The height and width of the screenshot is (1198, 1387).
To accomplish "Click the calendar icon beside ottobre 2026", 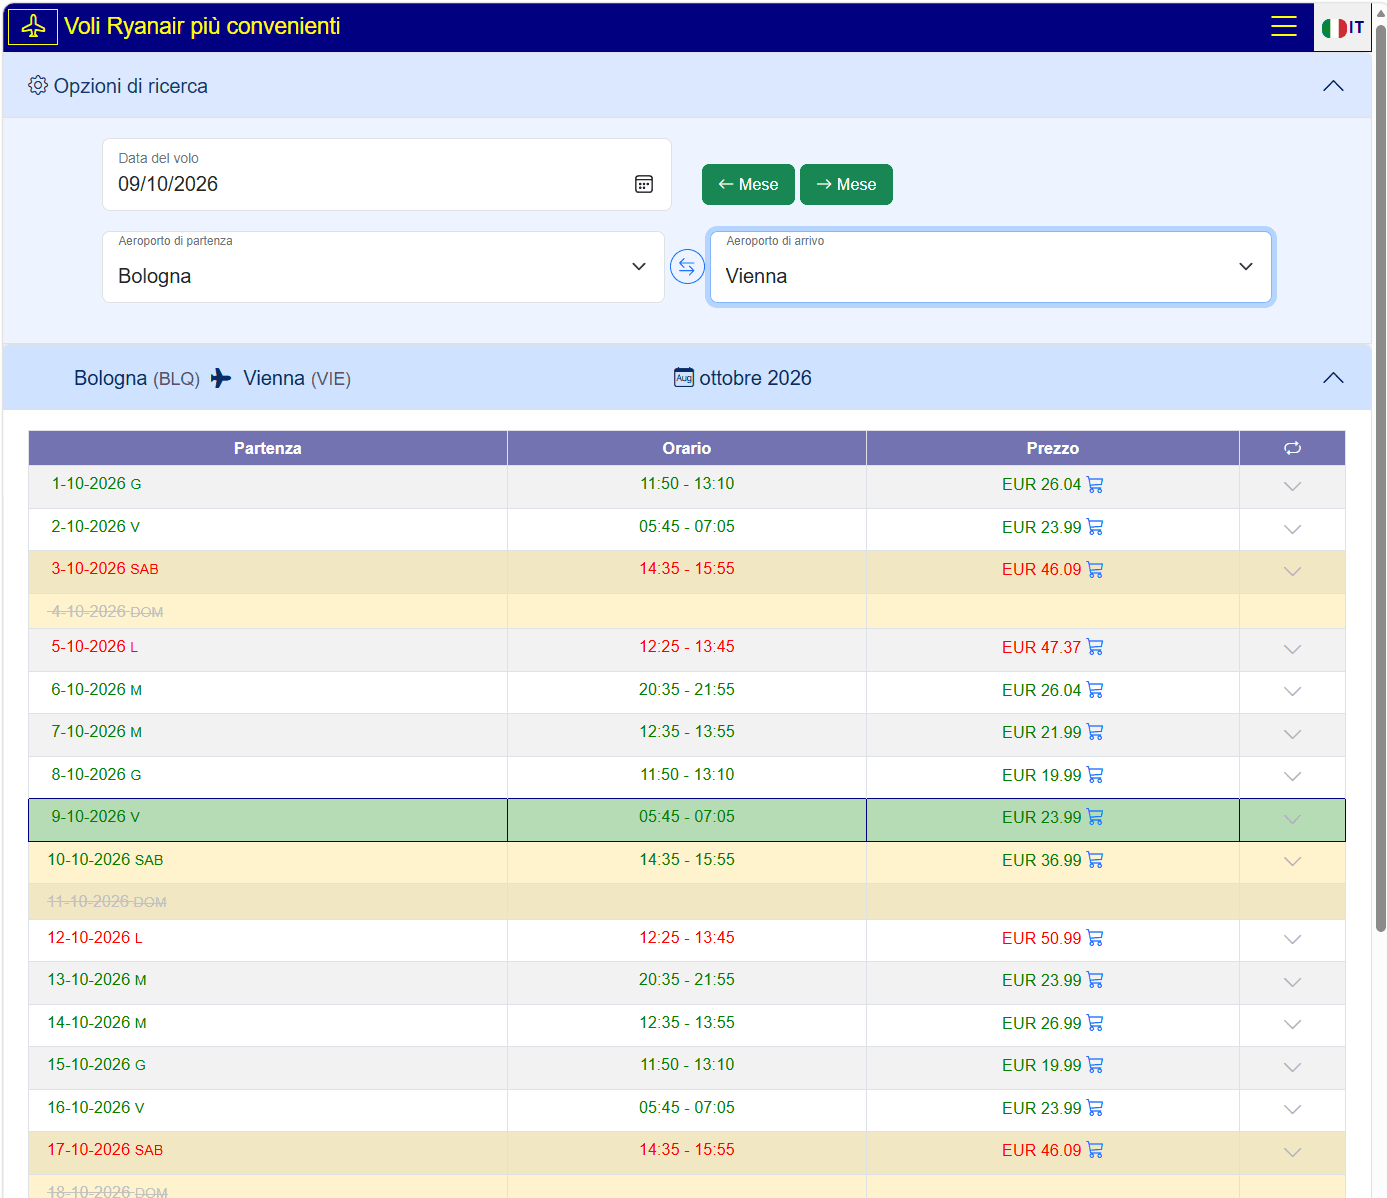I will point(684,378).
